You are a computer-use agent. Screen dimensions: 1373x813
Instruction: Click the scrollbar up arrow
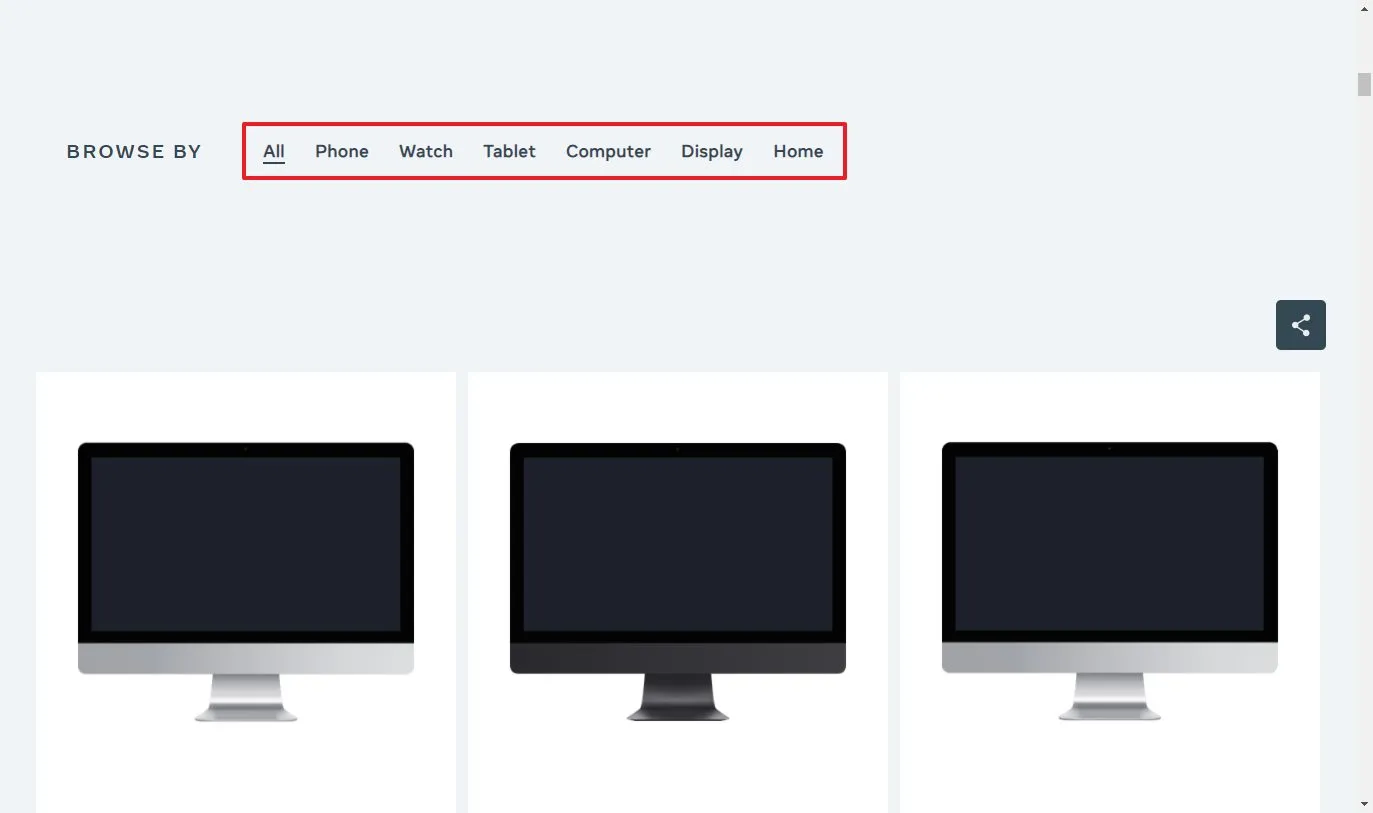point(1364,8)
